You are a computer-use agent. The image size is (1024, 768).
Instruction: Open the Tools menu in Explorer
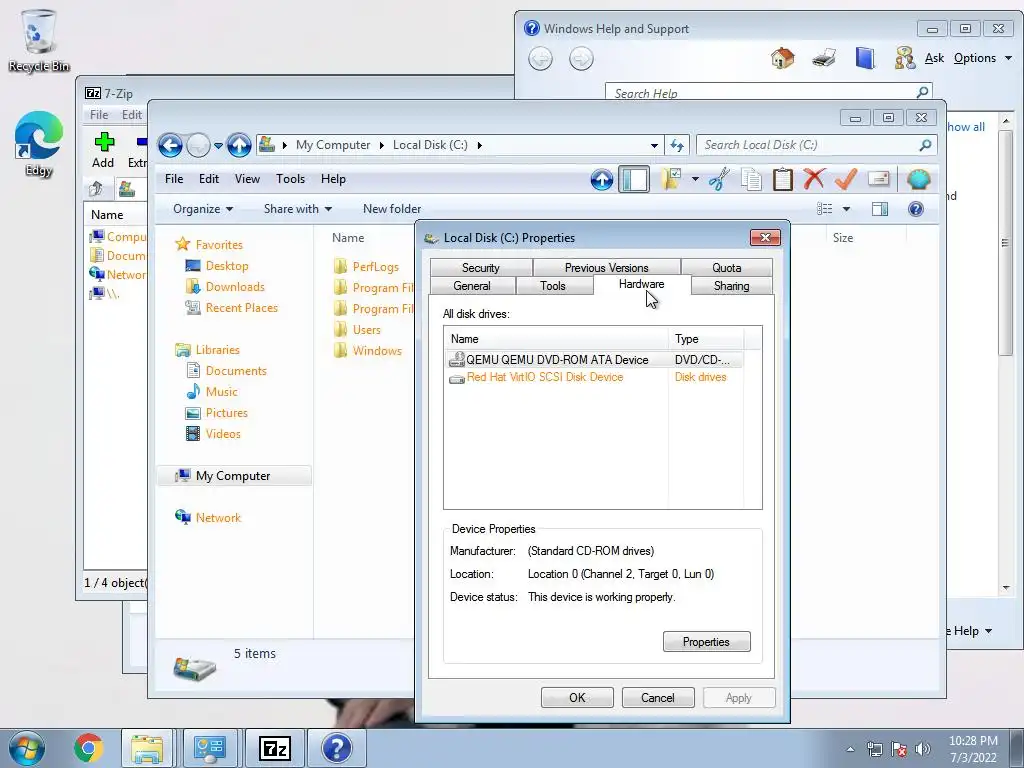(291, 179)
